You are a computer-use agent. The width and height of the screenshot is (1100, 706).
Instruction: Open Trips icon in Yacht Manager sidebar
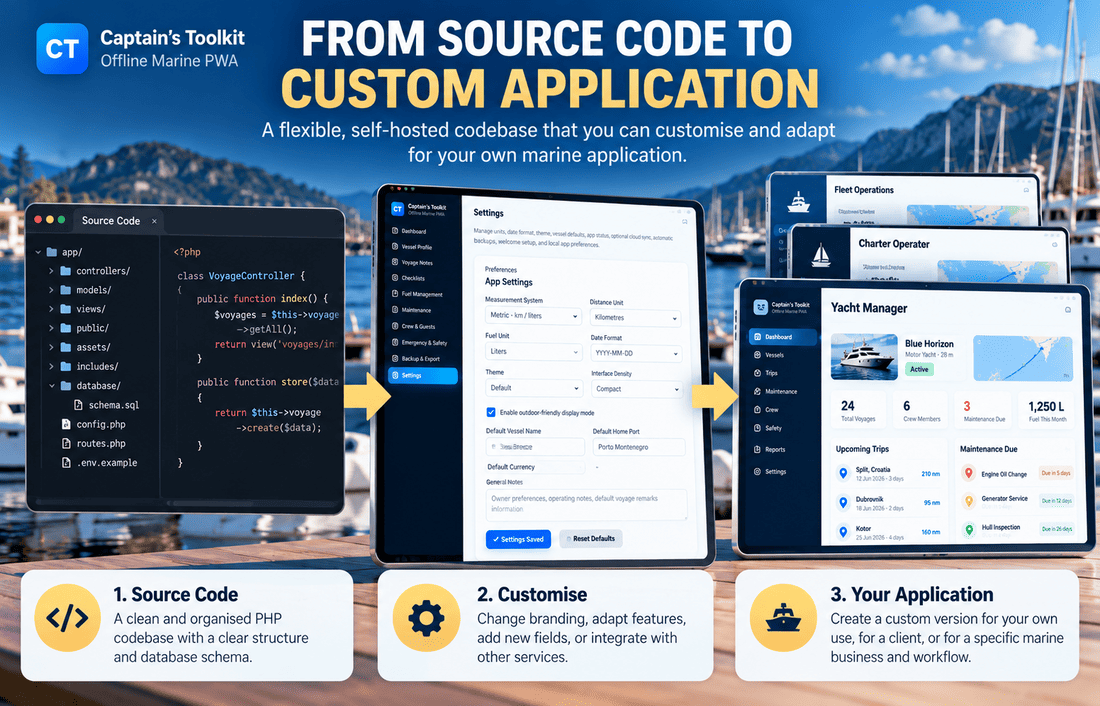(x=758, y=373)
